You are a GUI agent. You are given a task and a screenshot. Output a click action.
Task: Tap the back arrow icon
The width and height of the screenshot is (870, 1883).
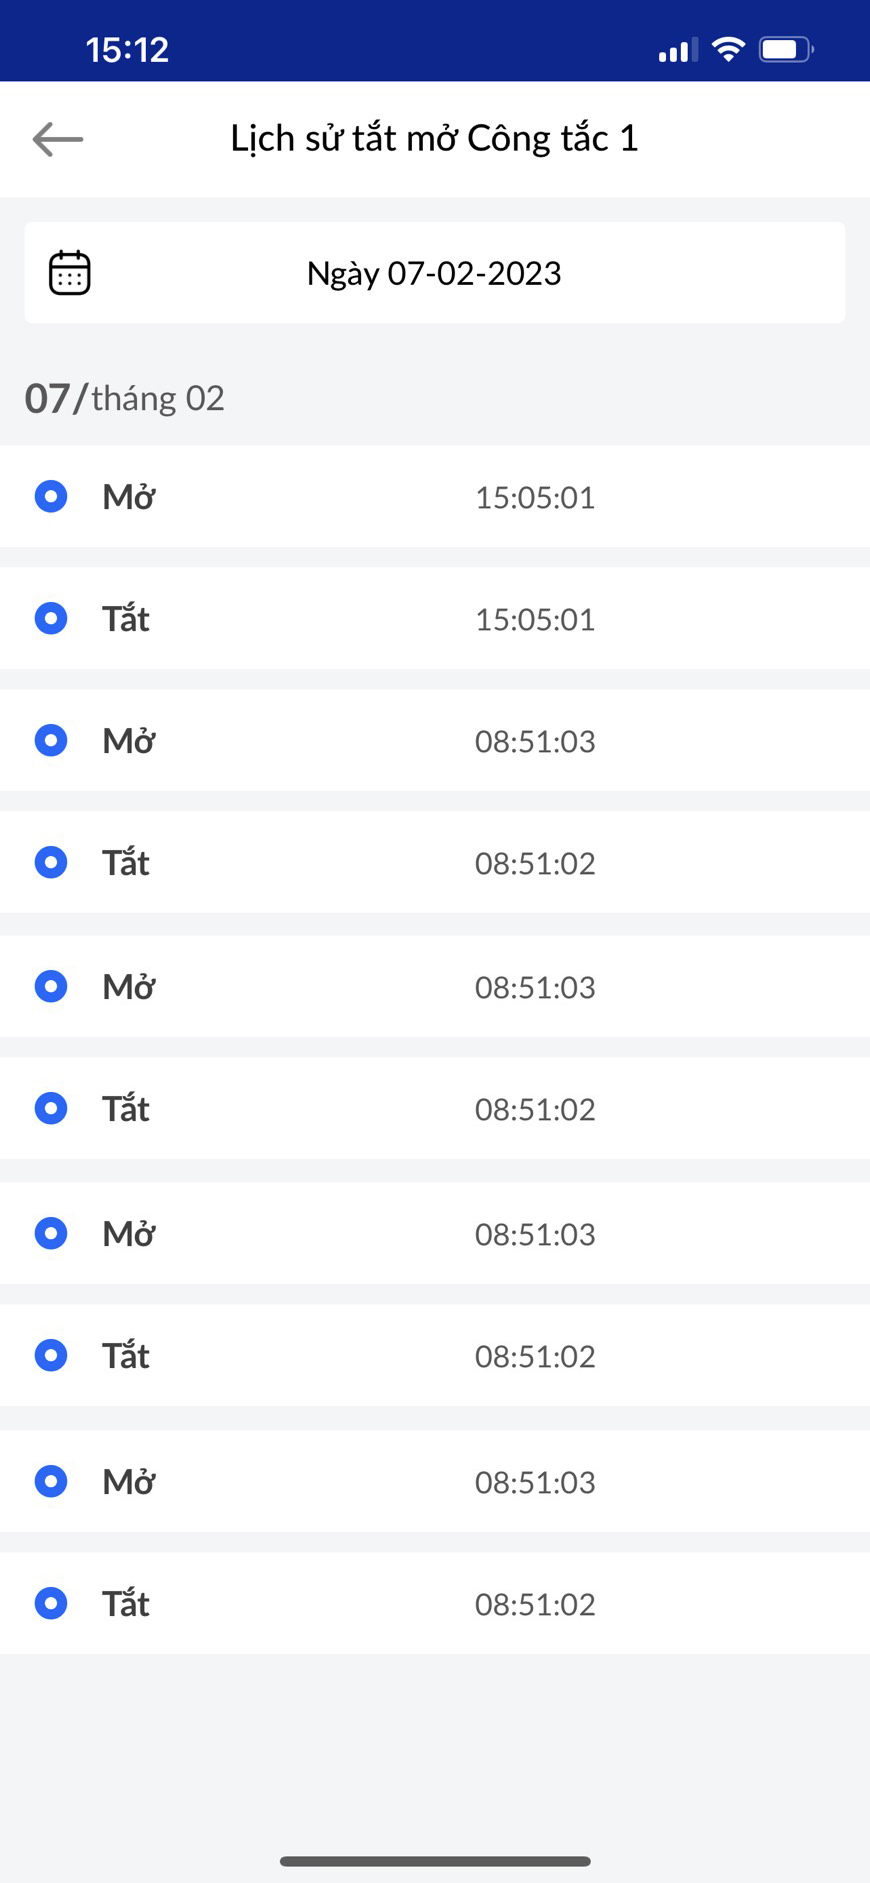point(57,139)
